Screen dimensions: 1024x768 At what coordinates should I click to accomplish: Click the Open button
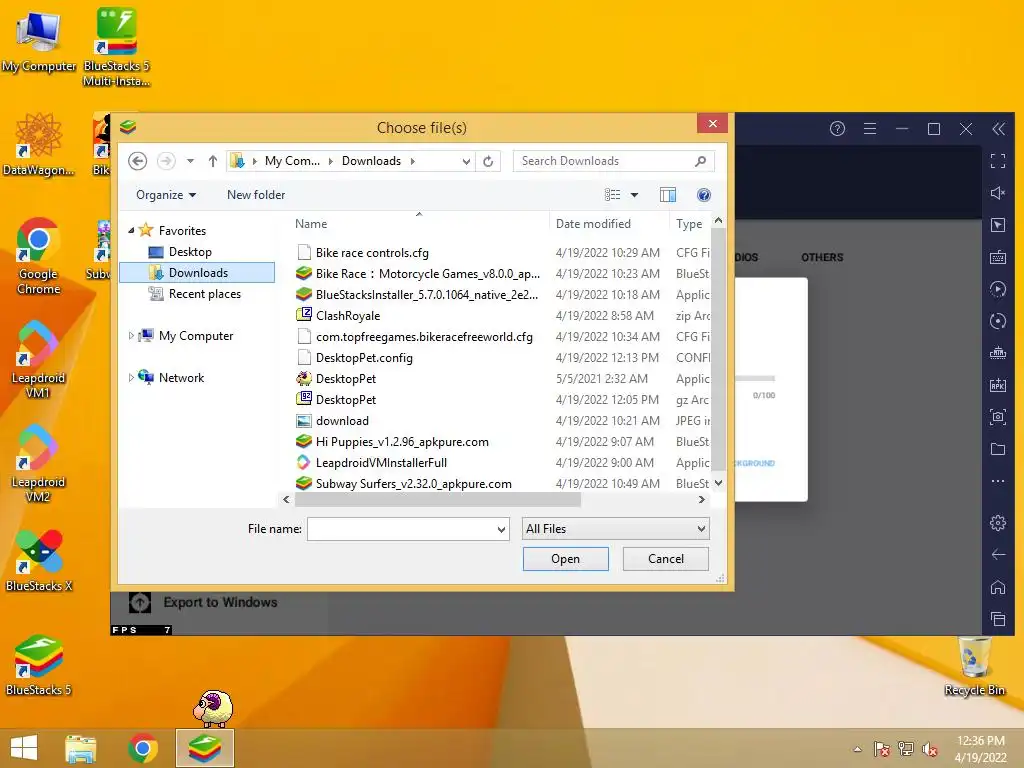(566, 559)
